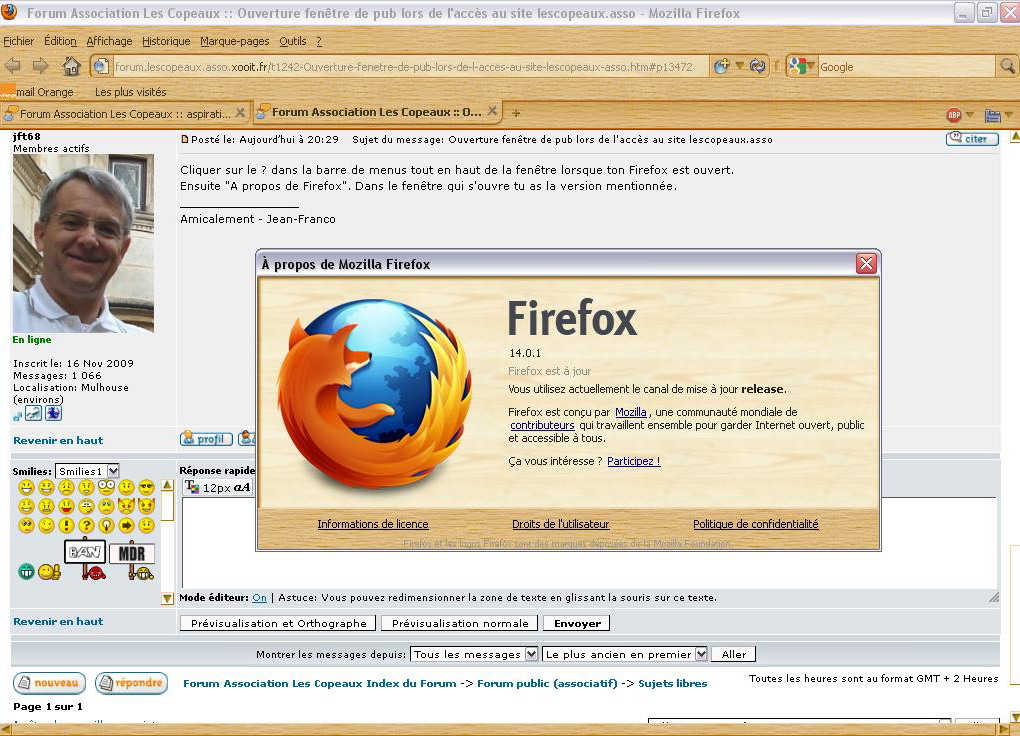The image size is (1020, 736).
Task: Insert the question mark smiley
Action: pos(86,525)
